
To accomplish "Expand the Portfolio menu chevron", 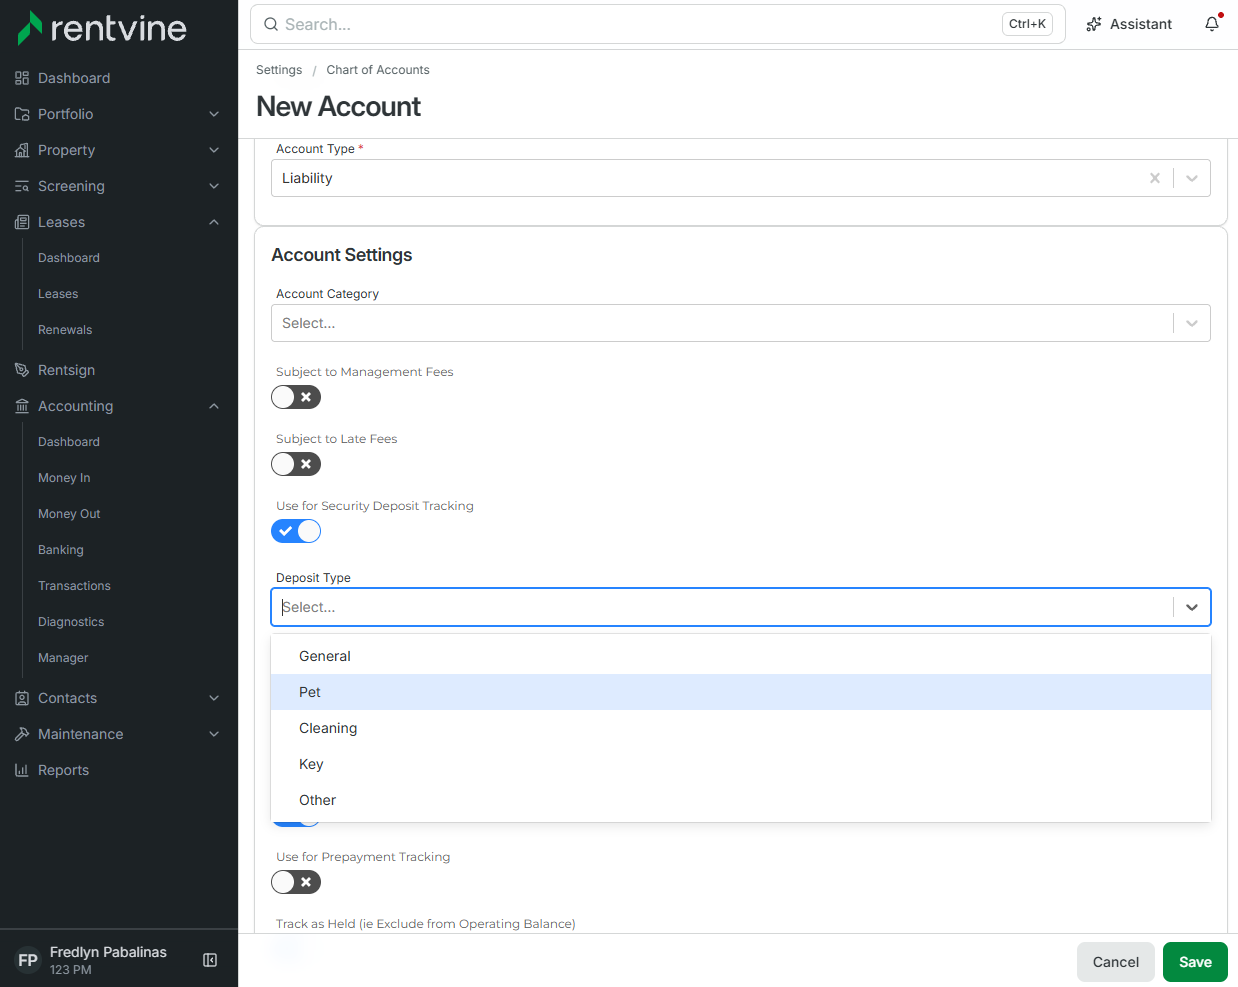I will click(x=214, y=114).
